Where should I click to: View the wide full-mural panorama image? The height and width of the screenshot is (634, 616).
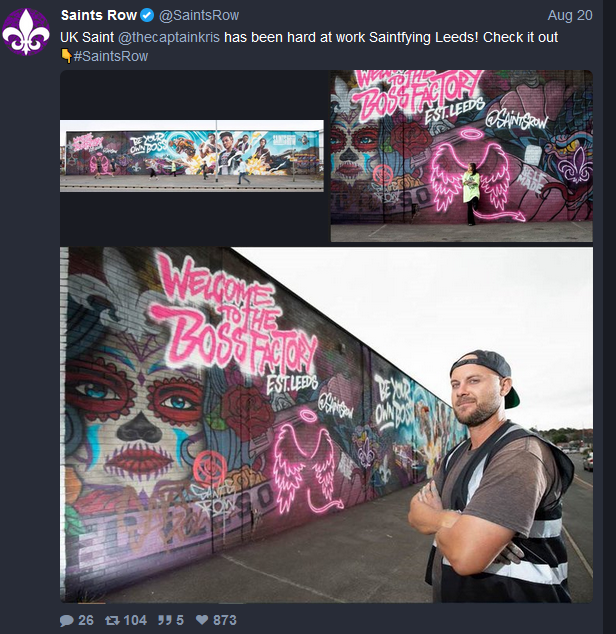pos(192,156)
